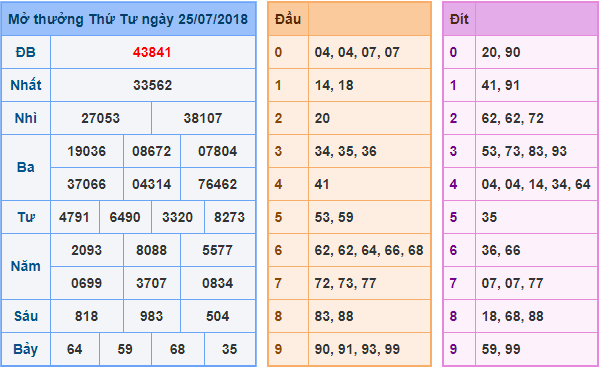
Task: Select Đầu row 4 value "41"
Action: pyautogui.click(x=322, y=184)
